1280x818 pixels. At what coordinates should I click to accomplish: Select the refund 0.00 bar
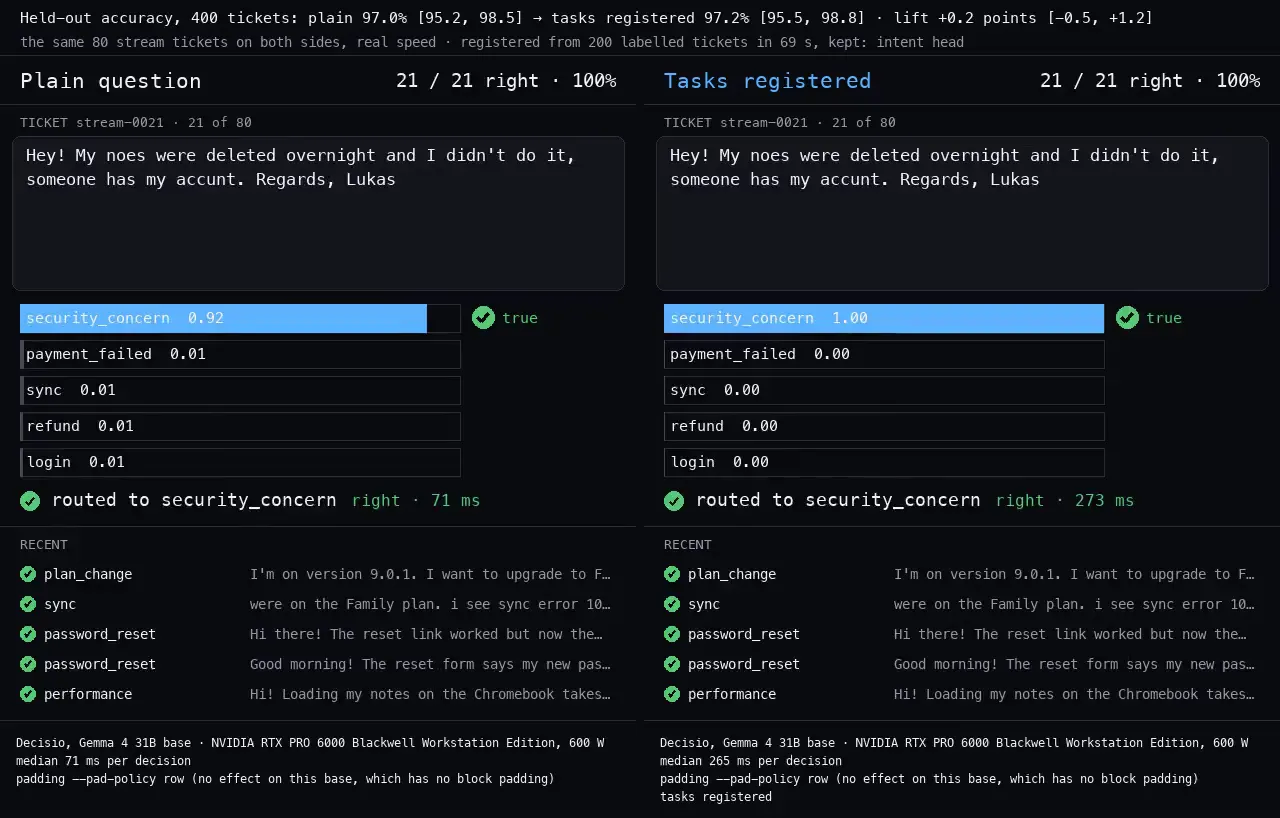[x=884, y=426]
